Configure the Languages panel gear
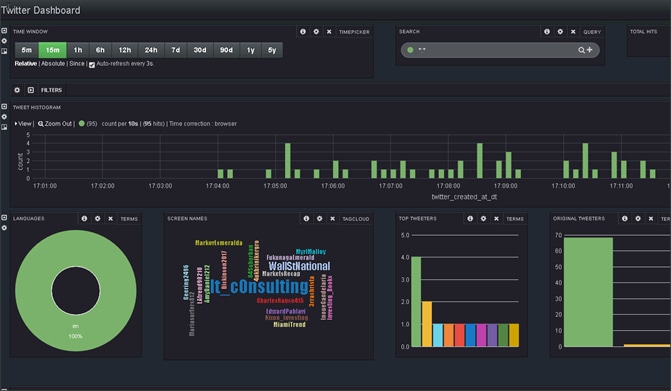671x391 pixels. point(98,219)
